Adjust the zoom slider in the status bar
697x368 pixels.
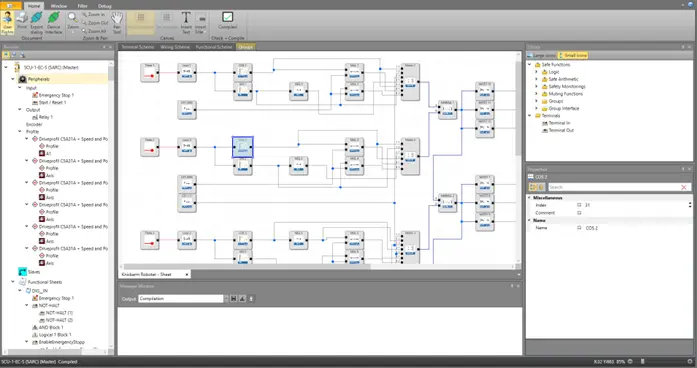pyautogui.click(x=643, y=362)
